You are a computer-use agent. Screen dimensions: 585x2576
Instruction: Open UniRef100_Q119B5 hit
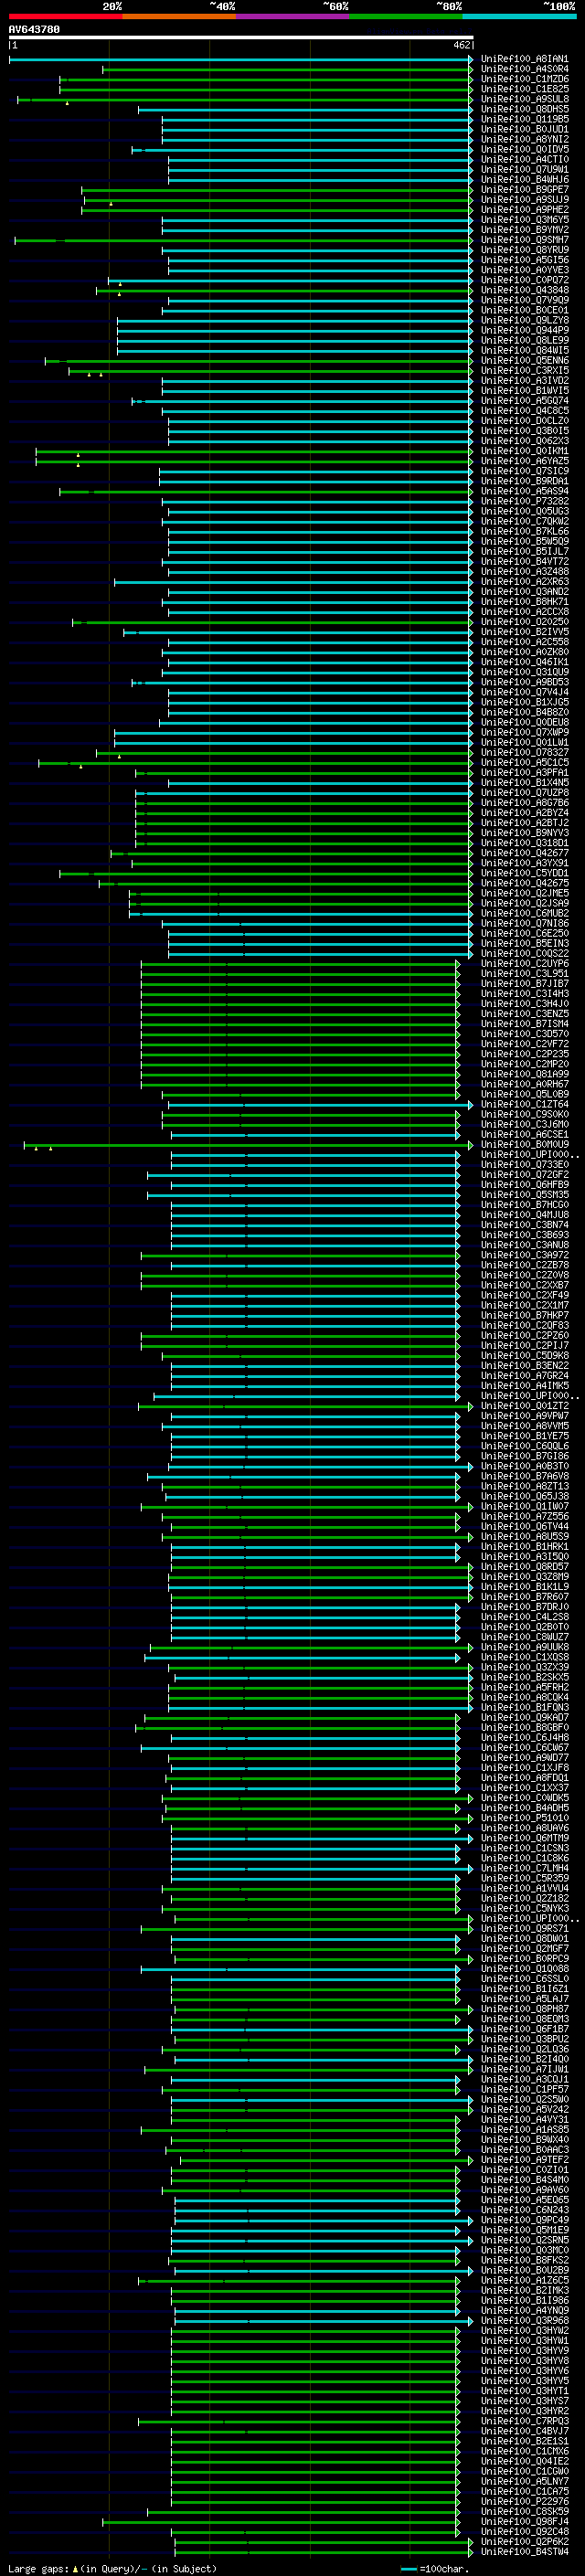(525, 119)
